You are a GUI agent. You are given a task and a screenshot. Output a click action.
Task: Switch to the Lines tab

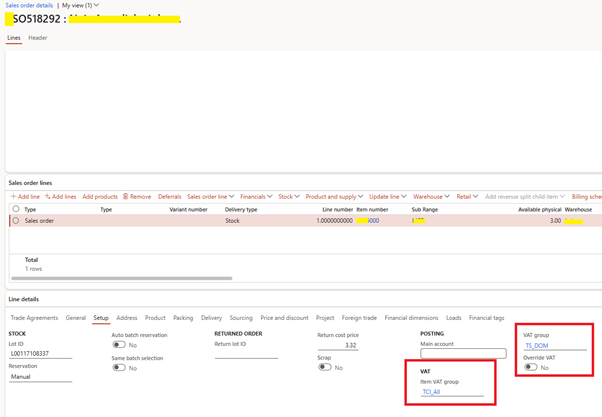coord(14,38)
